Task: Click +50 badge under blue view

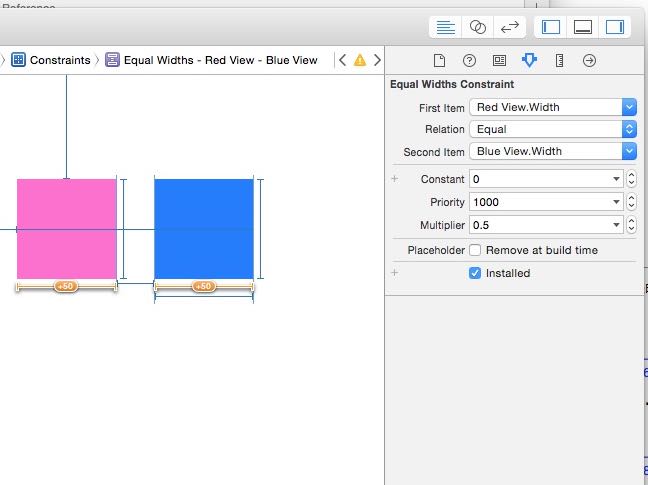Action: coord(203,286)
